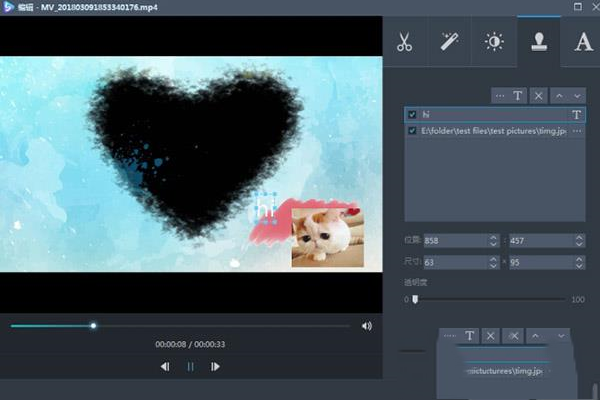
Task: Open the scissors trim tab
Action: pyautogui.click(x=405, y=41)
